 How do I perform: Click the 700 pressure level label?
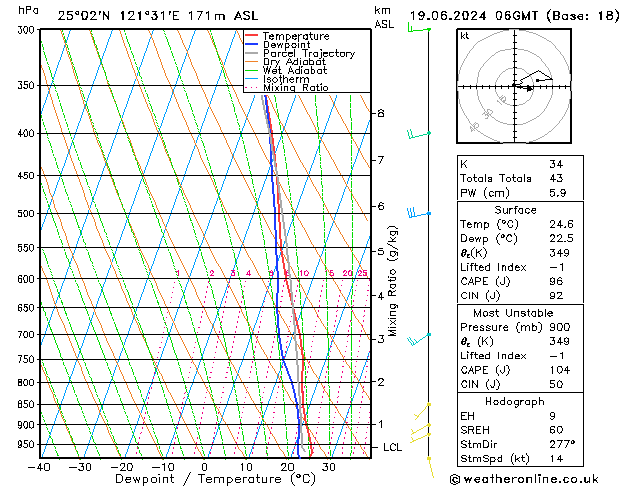[x=28, y=334]
